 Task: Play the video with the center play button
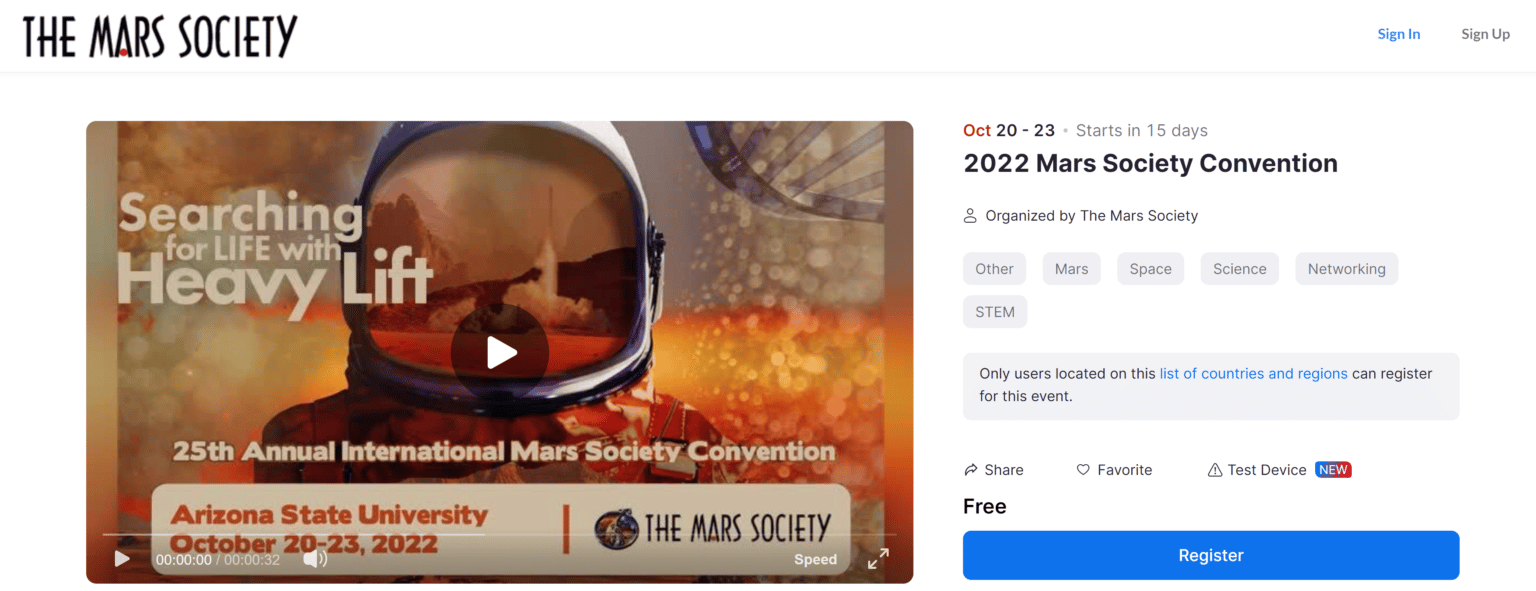pyautogui.click(x=499, y=352)
